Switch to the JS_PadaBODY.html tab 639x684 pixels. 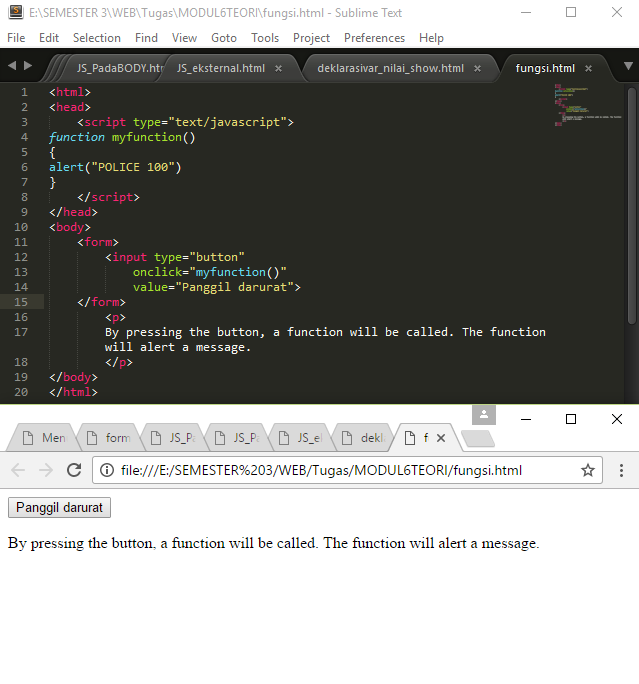click(x=118, y=68)
